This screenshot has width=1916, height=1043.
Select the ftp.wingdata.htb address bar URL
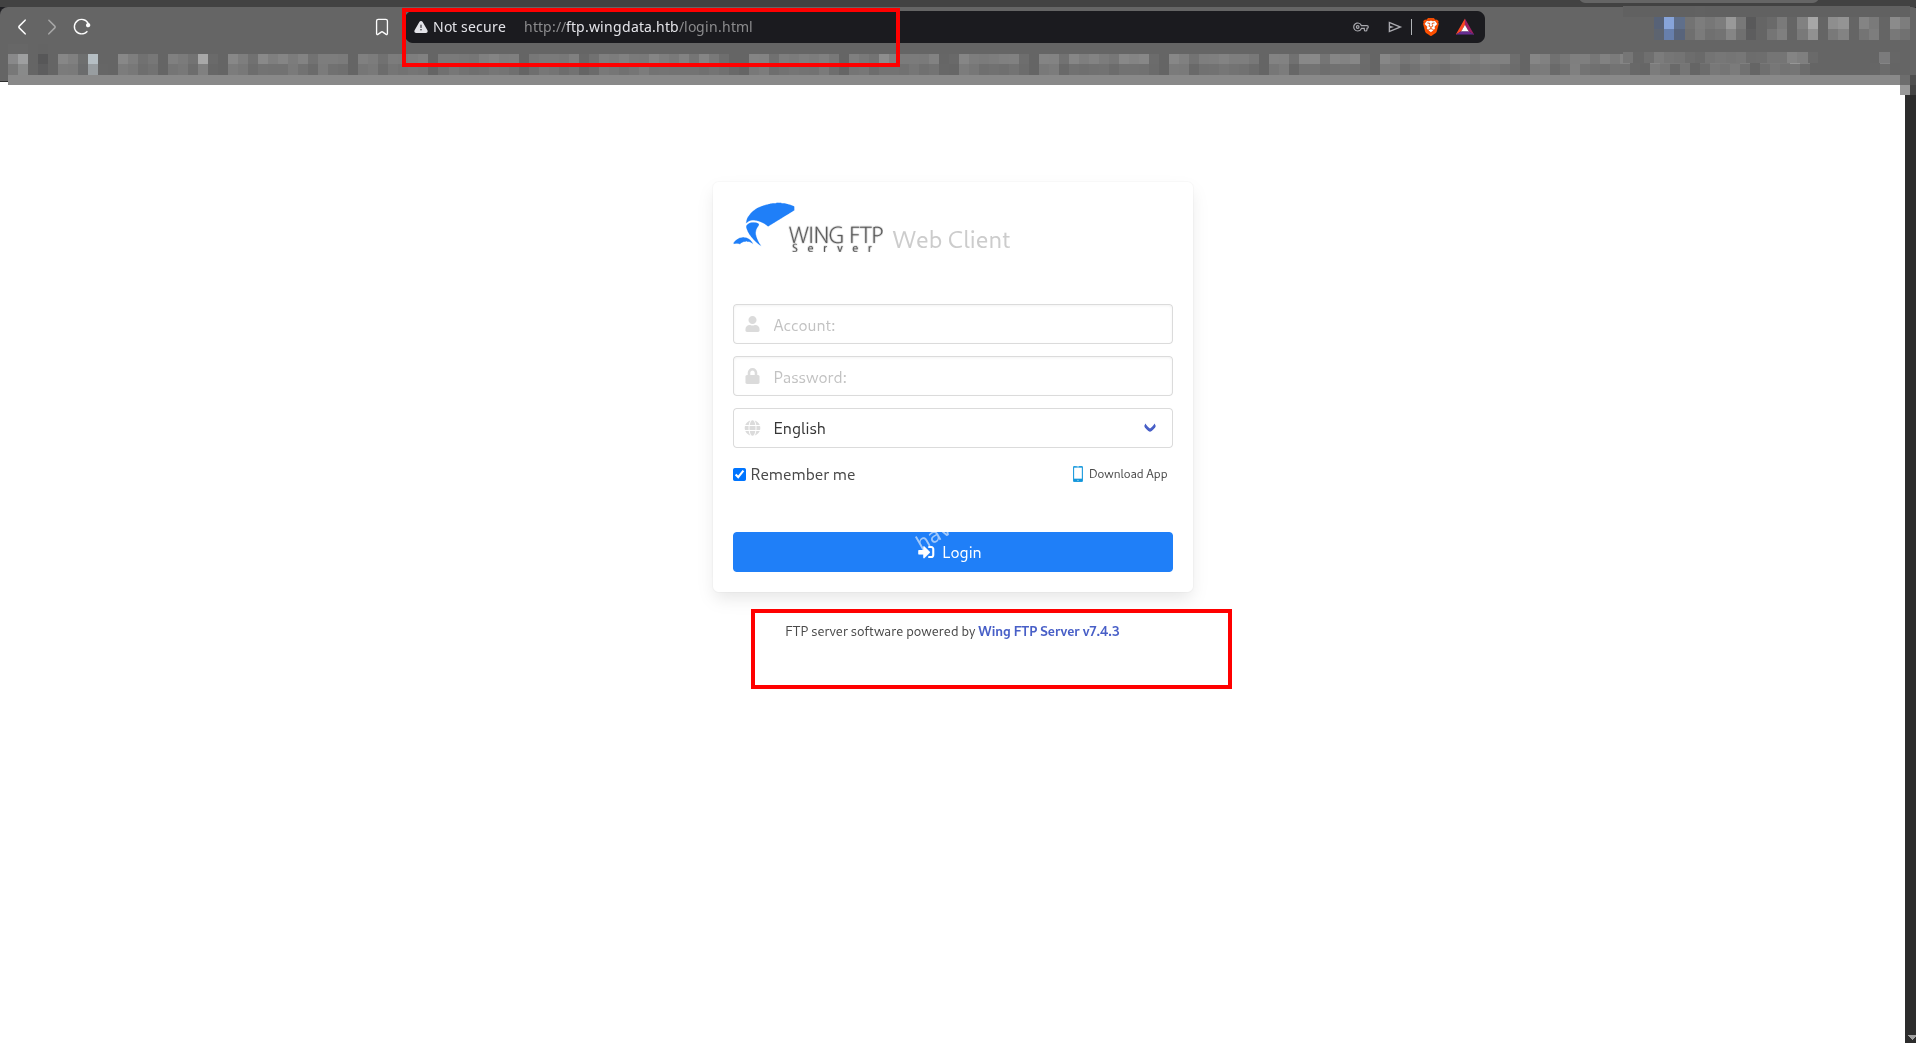(638, 27)
